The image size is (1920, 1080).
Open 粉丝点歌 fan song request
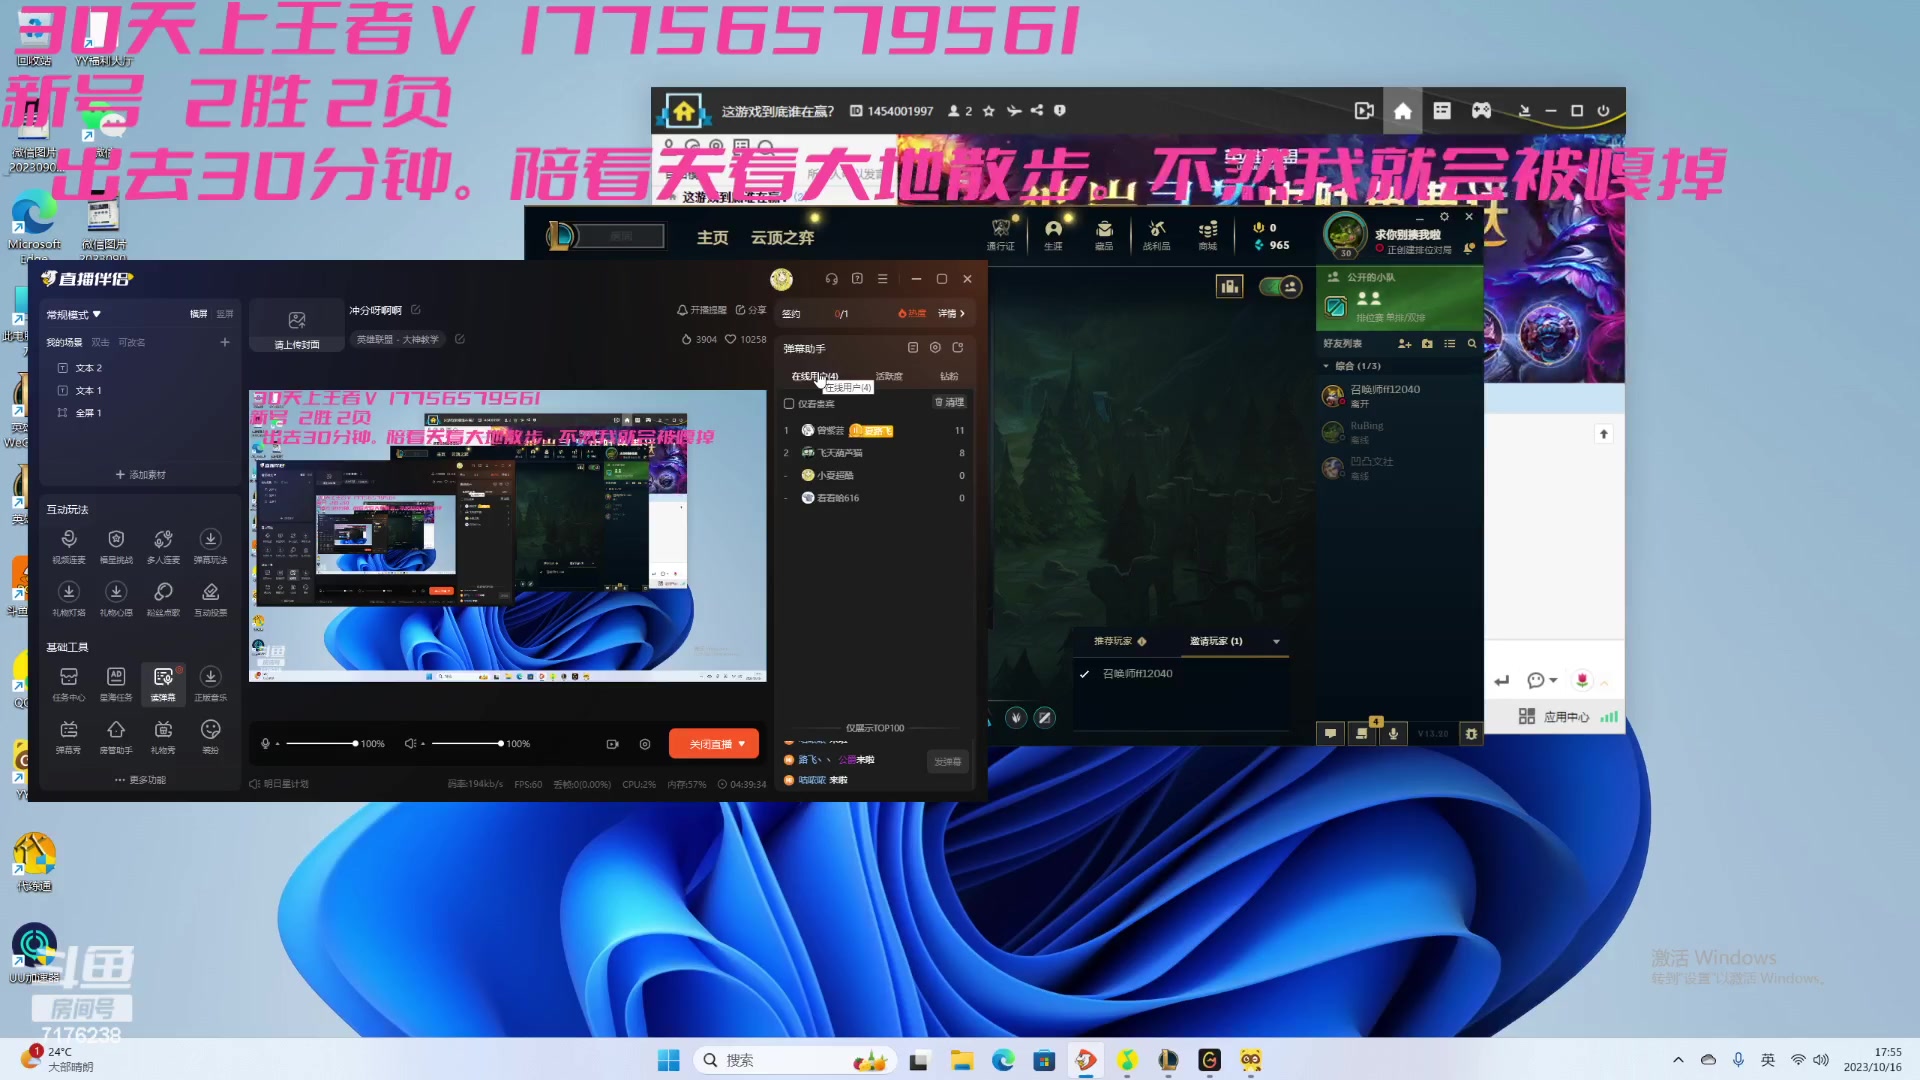pyautogui.click(x=163, y=599)
